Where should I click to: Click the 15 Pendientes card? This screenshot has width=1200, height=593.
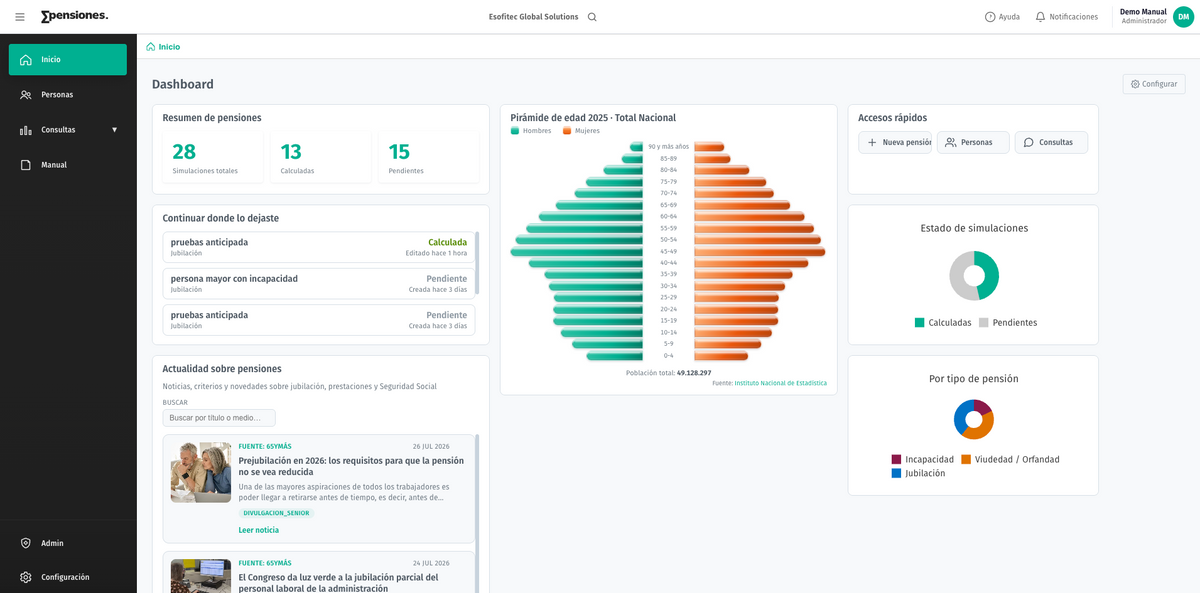coord(429,158)
